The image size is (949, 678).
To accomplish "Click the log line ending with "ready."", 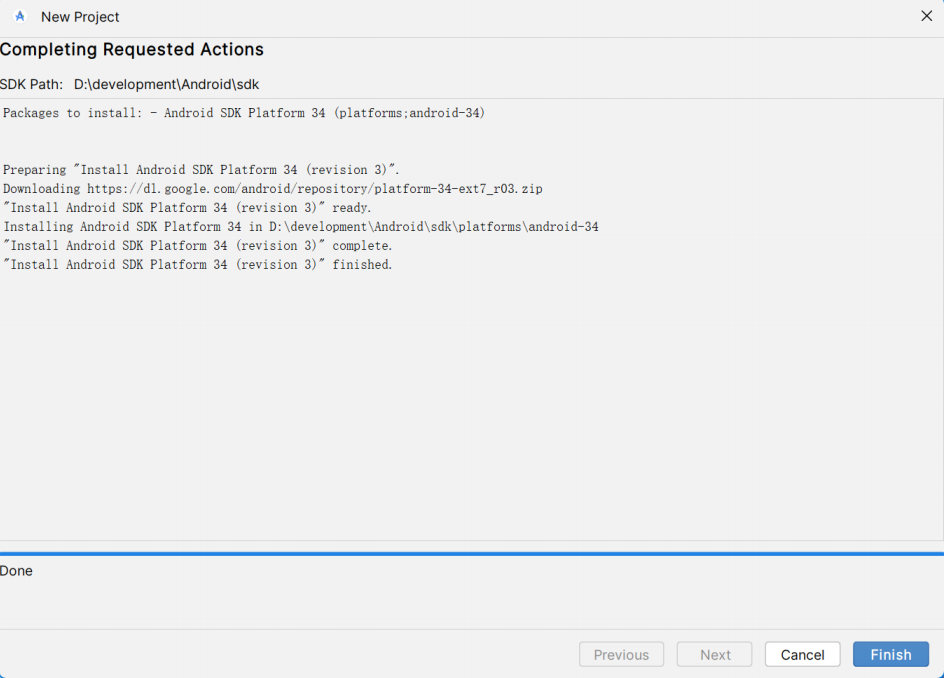I will coord(187,208).
